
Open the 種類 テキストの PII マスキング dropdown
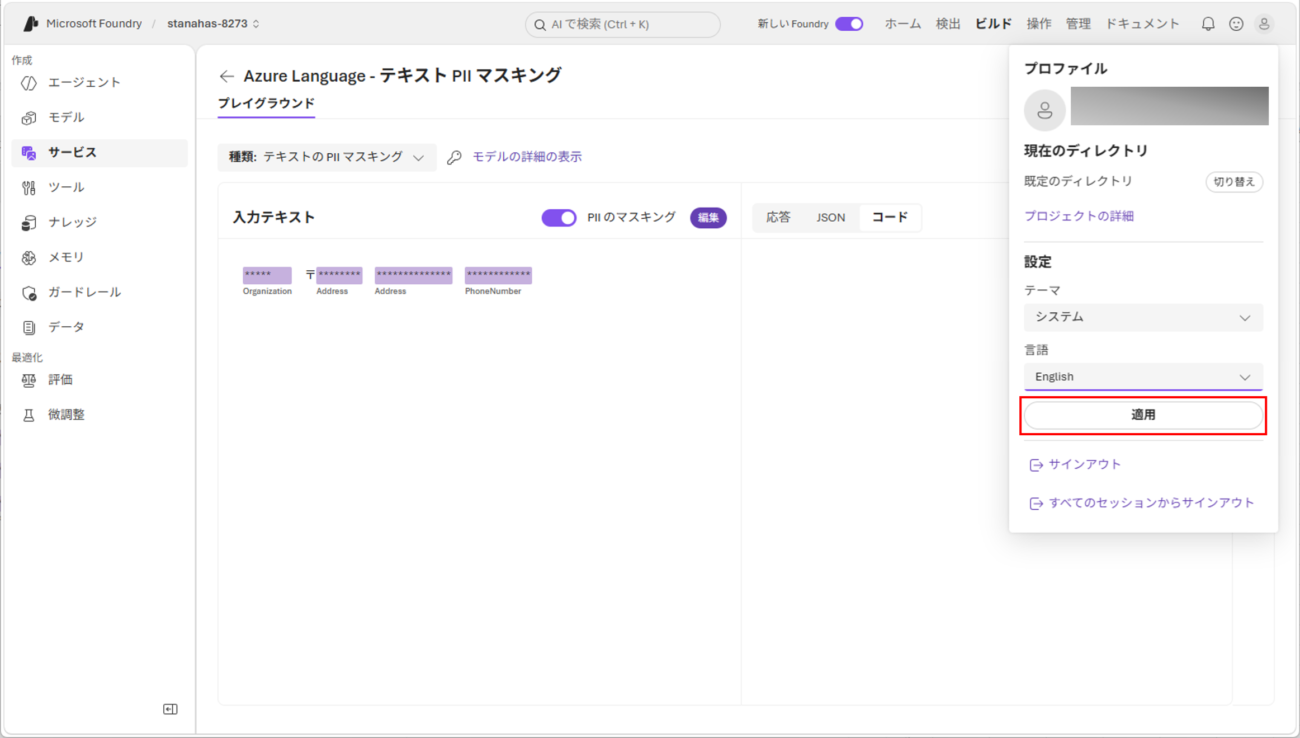click(327, 157)
